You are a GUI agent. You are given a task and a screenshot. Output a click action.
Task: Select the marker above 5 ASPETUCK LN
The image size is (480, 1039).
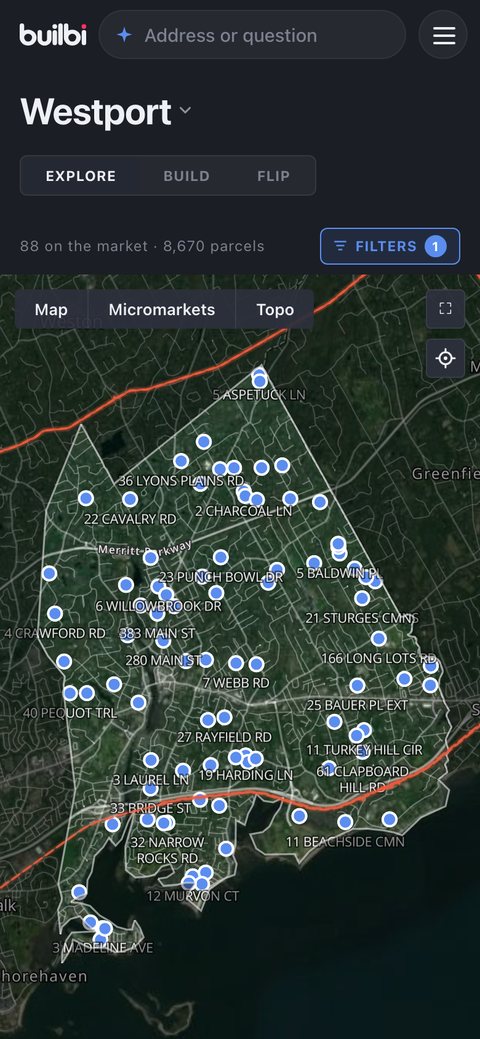259,380
